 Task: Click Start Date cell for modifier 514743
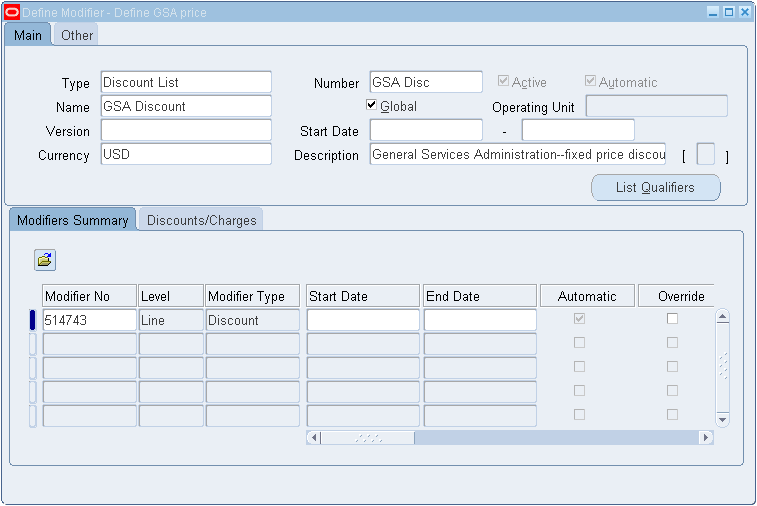[x=363, y=320]
